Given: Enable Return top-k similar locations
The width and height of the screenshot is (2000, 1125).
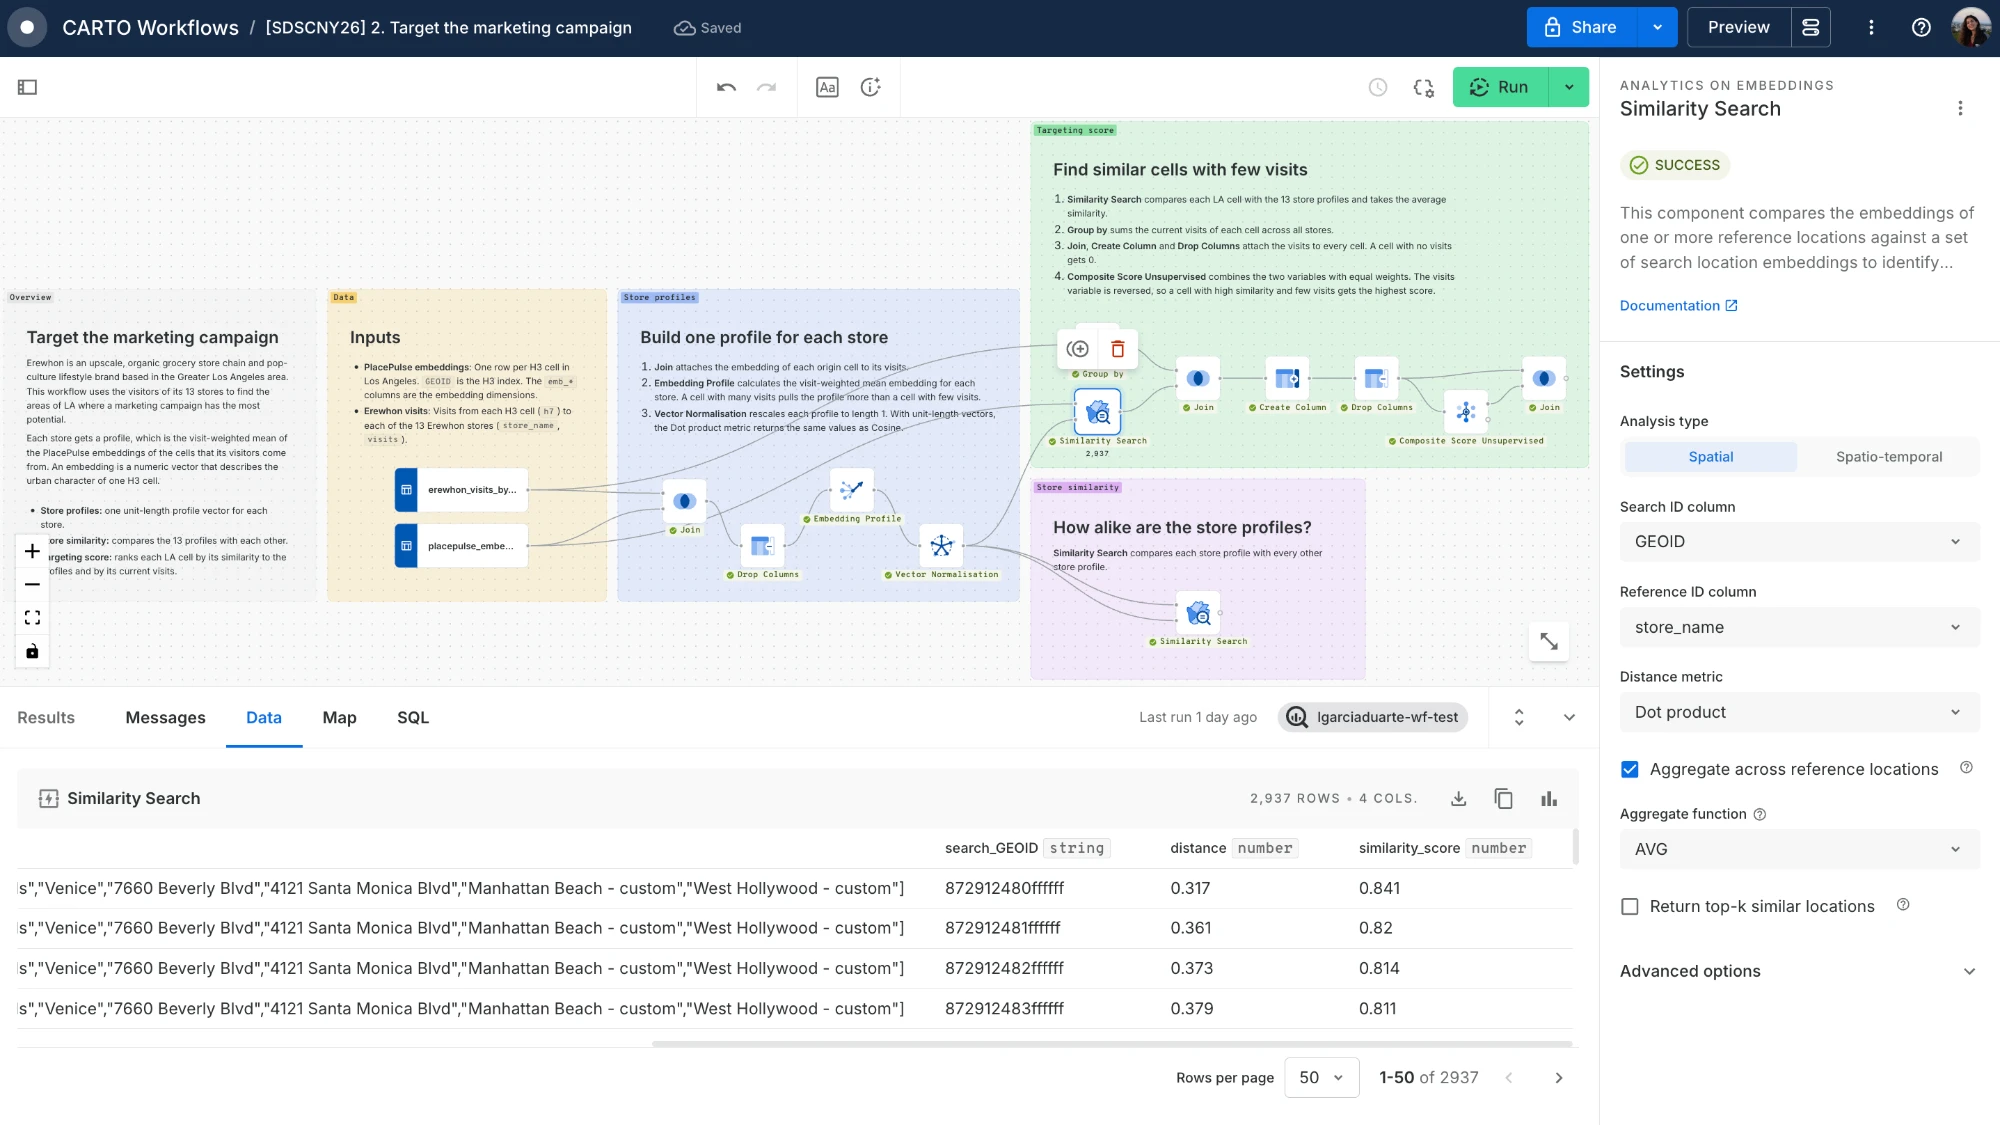Looking at the screenshot, I should pos(1630,906).
